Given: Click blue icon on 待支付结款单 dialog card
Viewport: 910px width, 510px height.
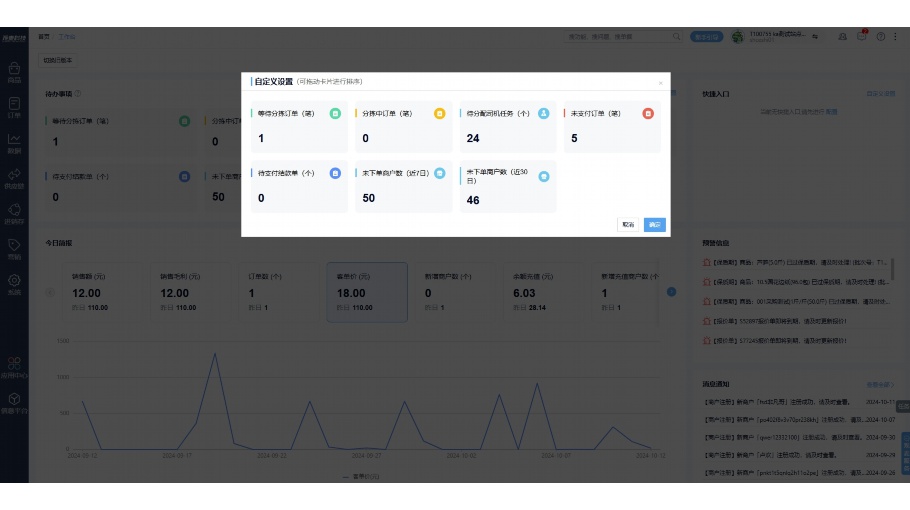Looking at the screenshot, I should [x=335, y=173].
